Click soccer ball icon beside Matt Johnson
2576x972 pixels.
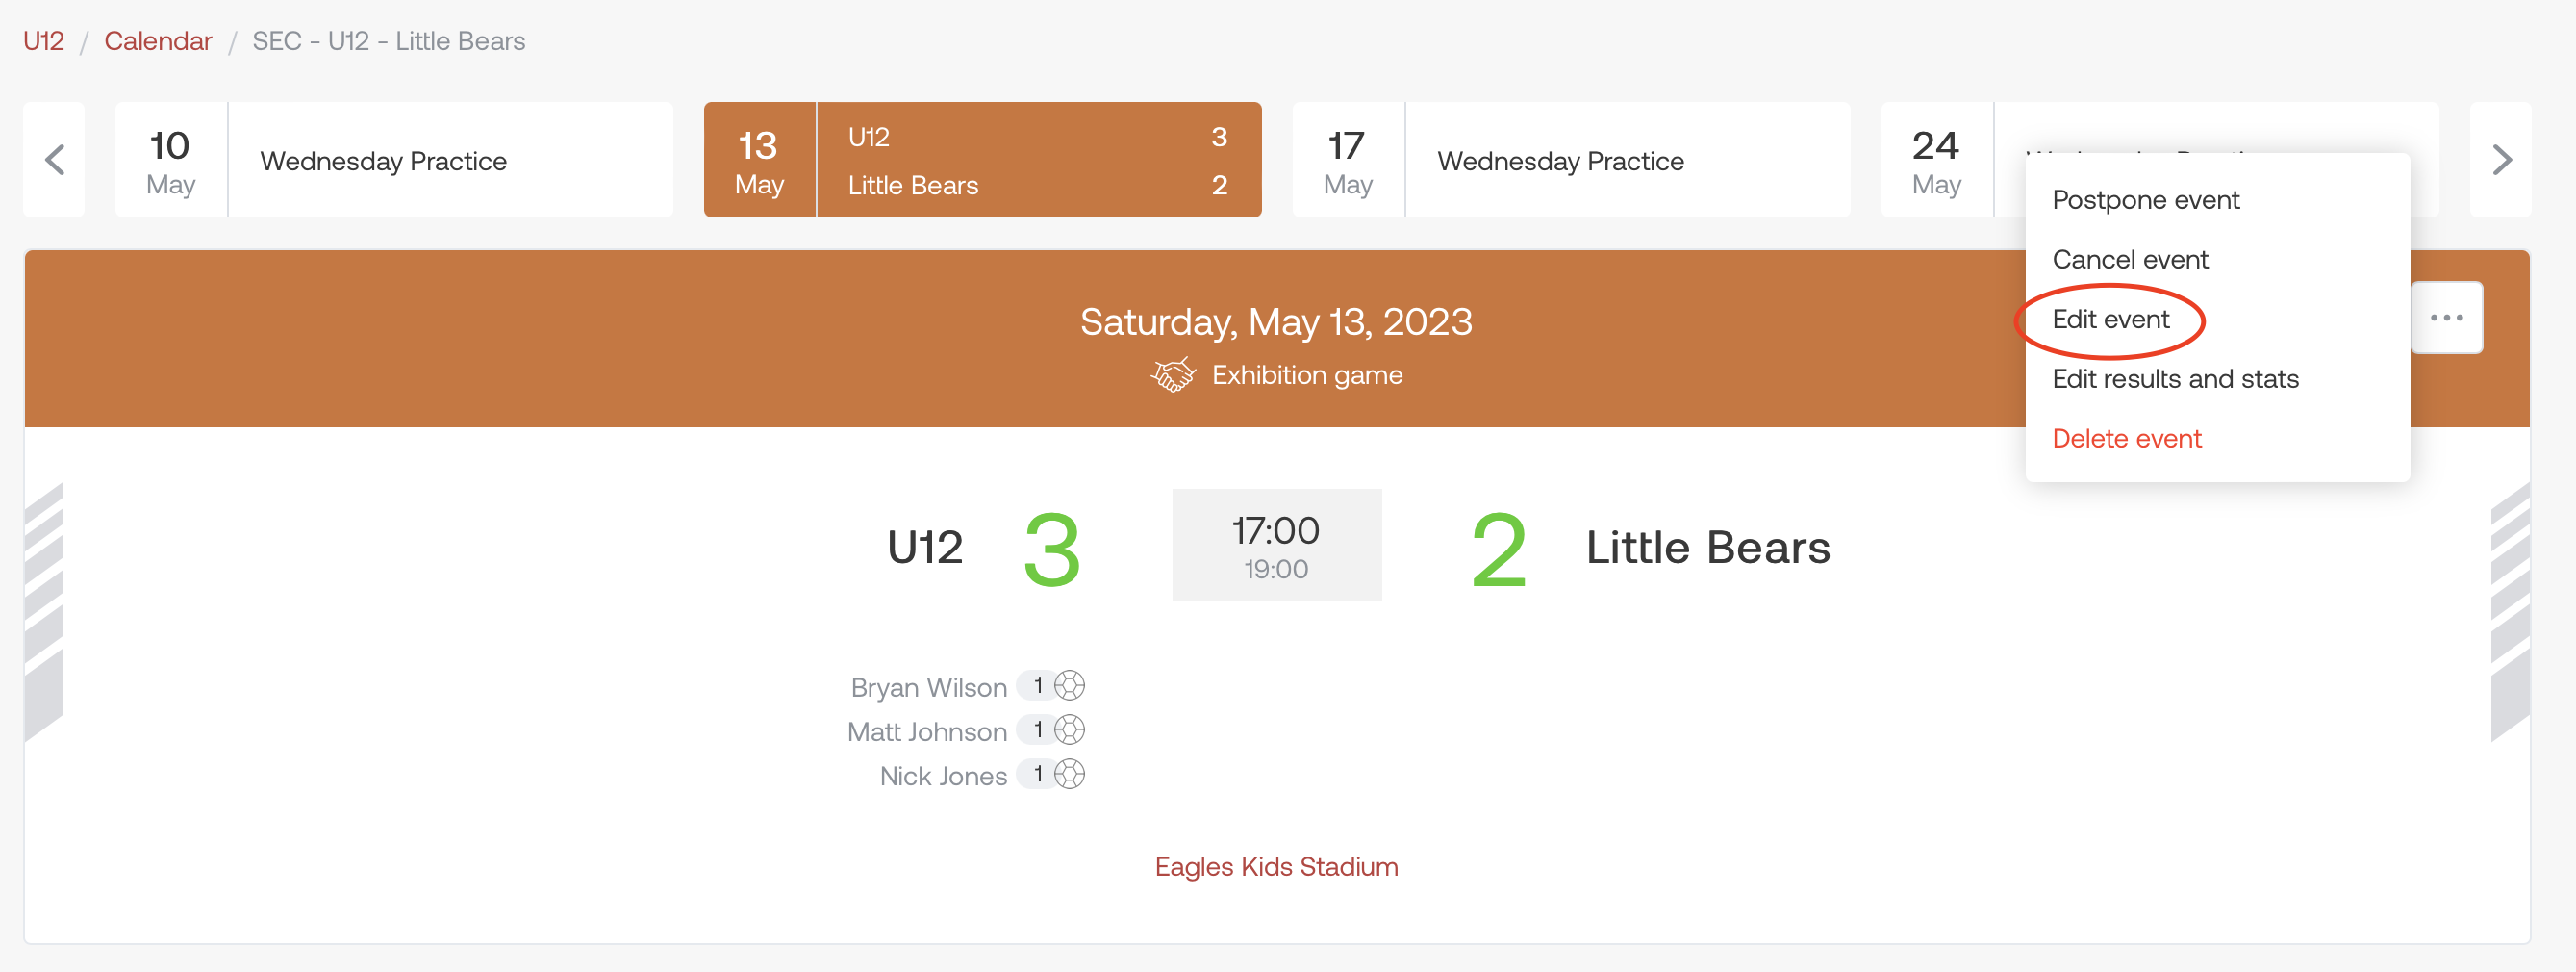coord(1069,730)
